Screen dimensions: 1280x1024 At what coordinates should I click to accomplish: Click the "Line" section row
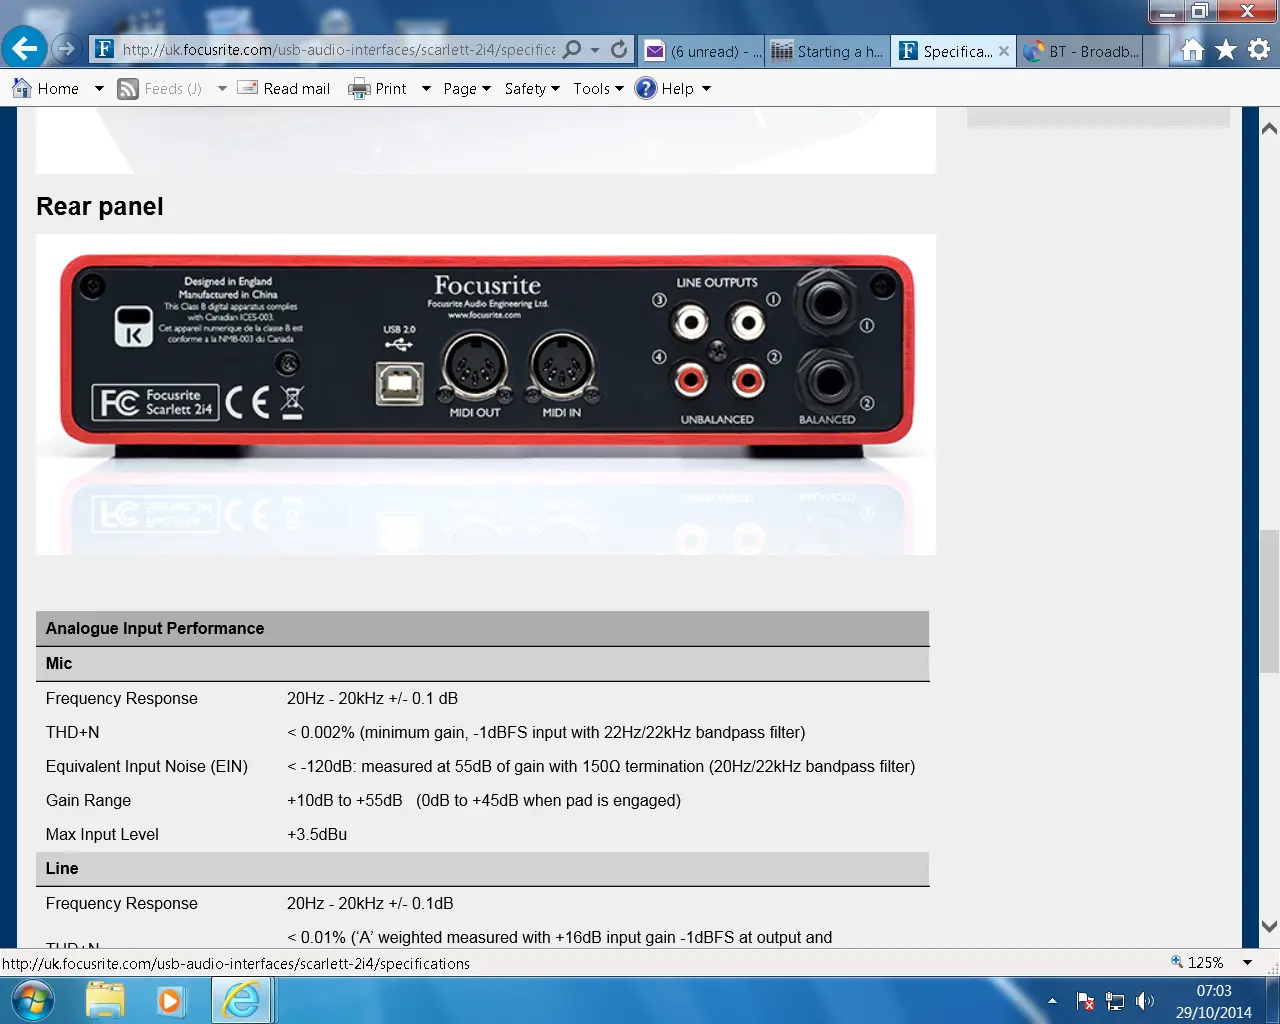tap(482, 868)
